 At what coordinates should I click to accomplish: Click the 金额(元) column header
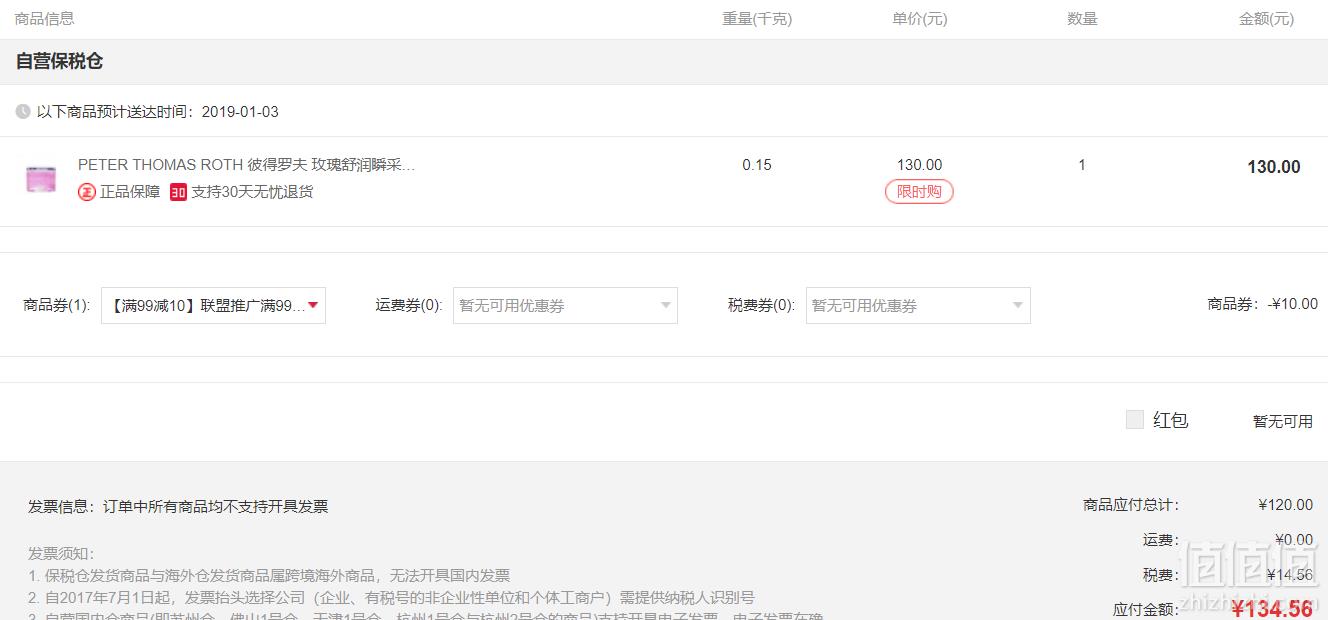(1266, 19)
